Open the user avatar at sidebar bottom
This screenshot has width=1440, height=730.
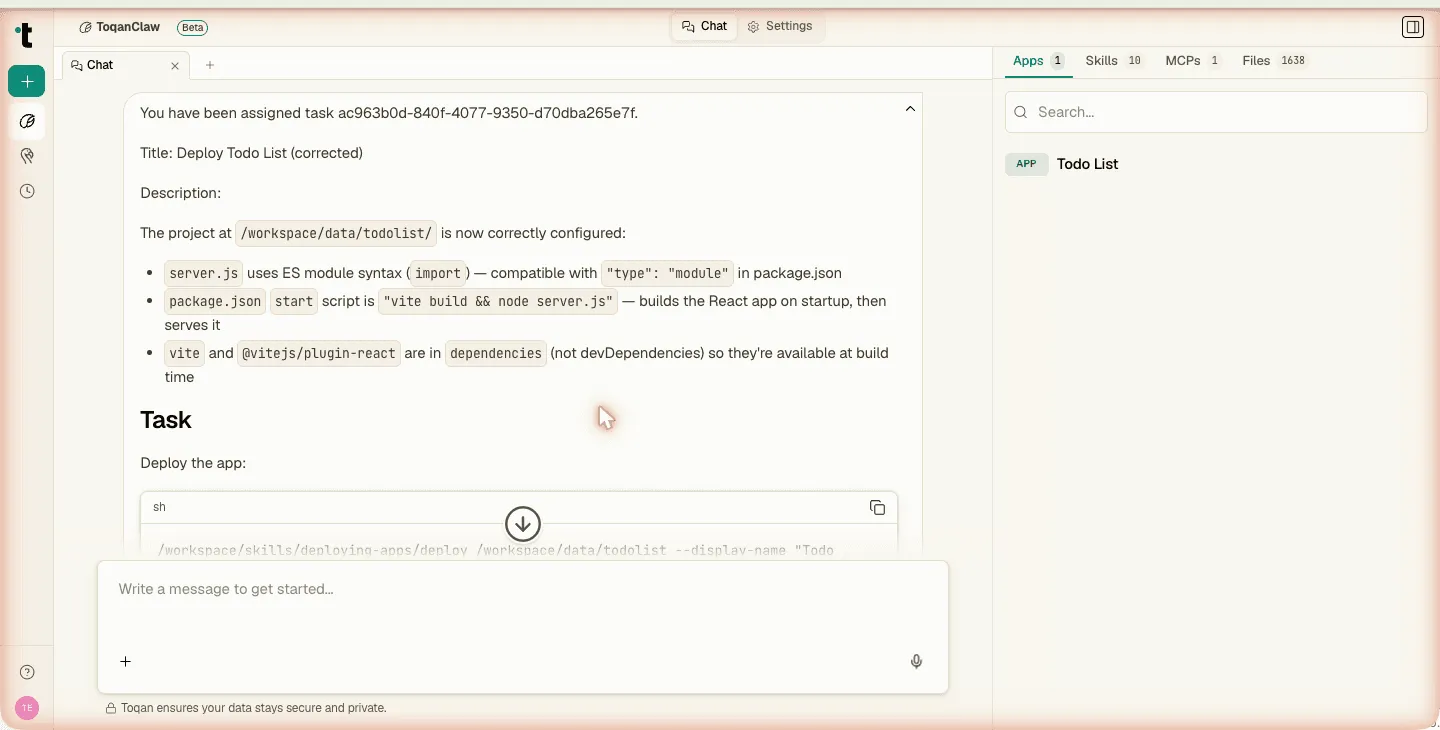pyautogui.click(x=27, y=708)
